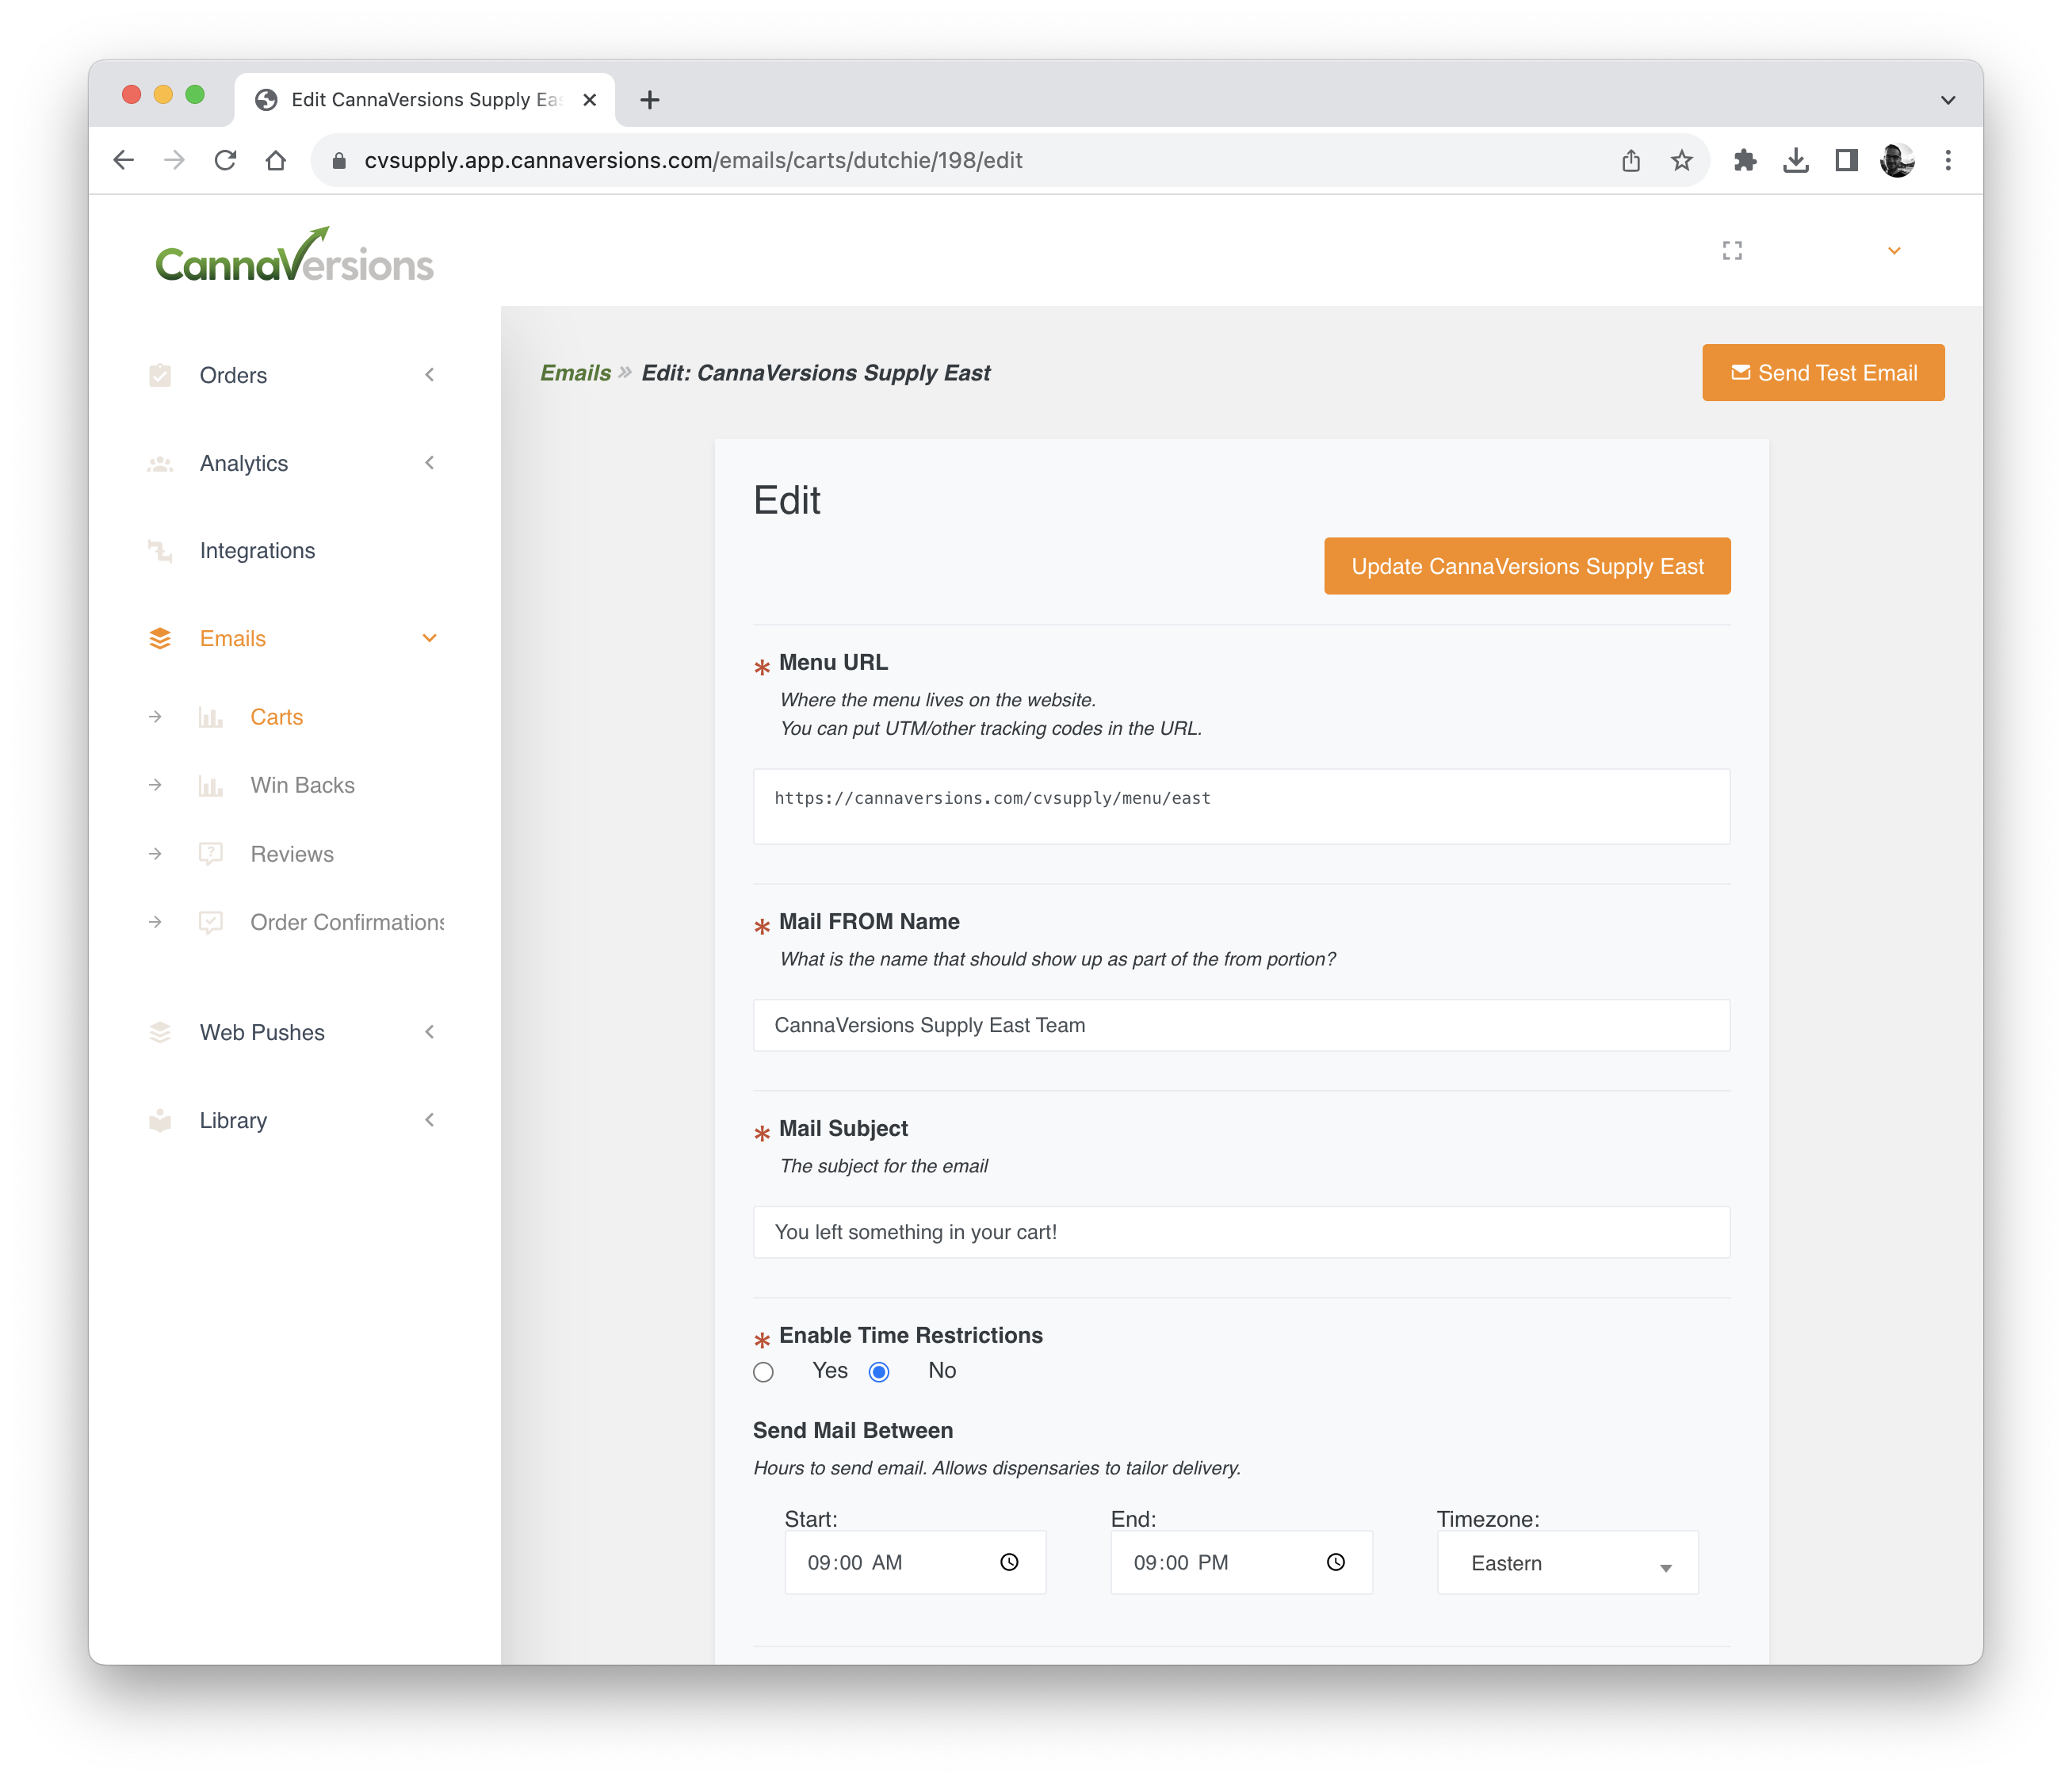Open the browser extensions puzzle icon
This screenshot has width=2072, height=1782.
[1745, 160]
